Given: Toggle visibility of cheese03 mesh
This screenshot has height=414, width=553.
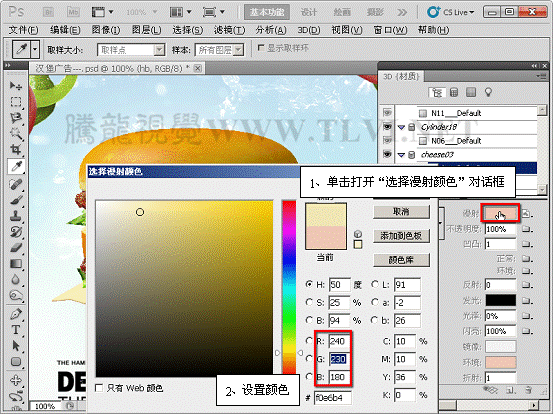Looking at the screenshot, I should (387, 154).
